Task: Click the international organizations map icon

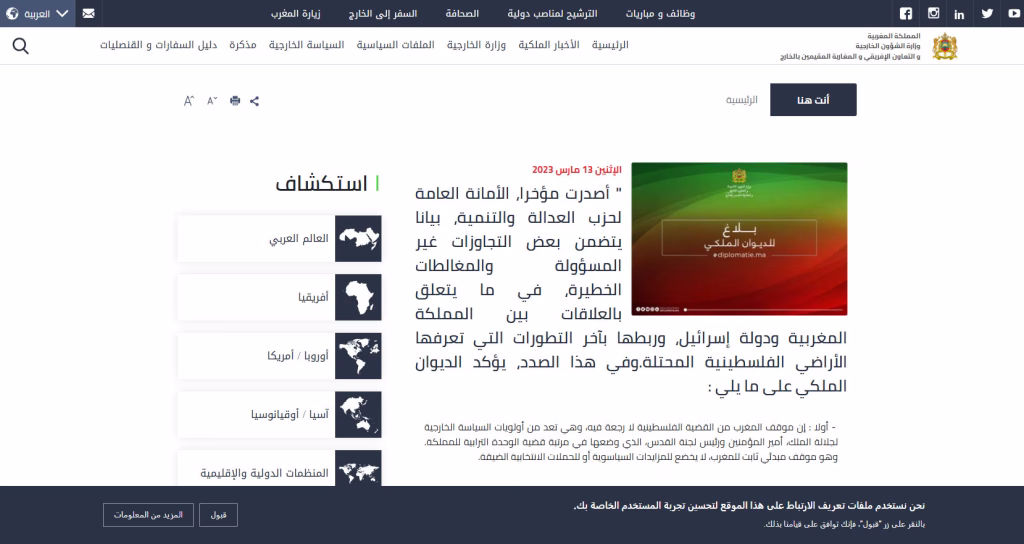Action: click(358, 468)
